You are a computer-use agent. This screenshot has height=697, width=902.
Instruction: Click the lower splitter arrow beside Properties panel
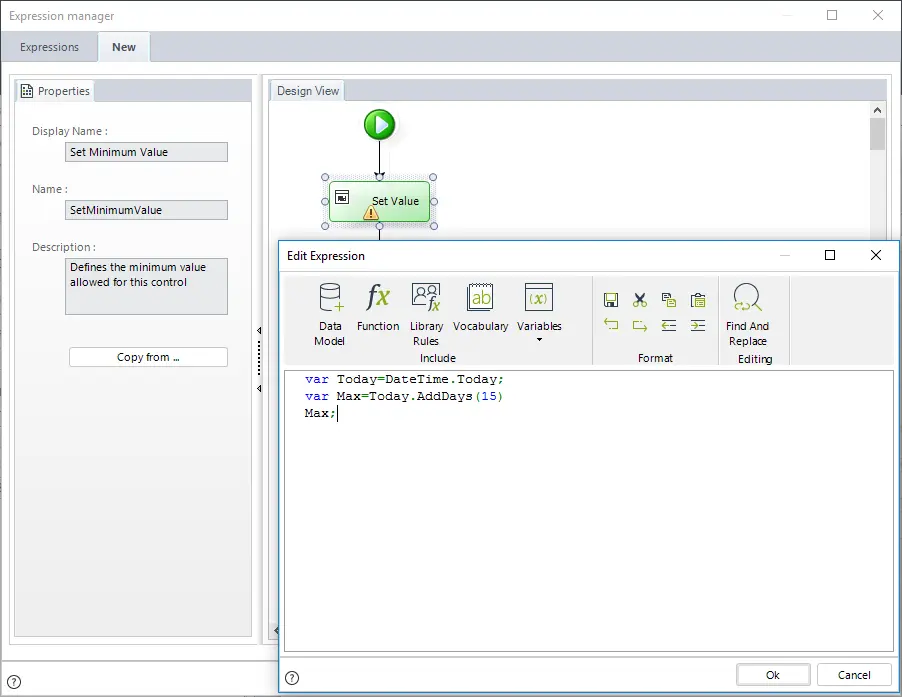pyautogui.click(x=259, y=389)
